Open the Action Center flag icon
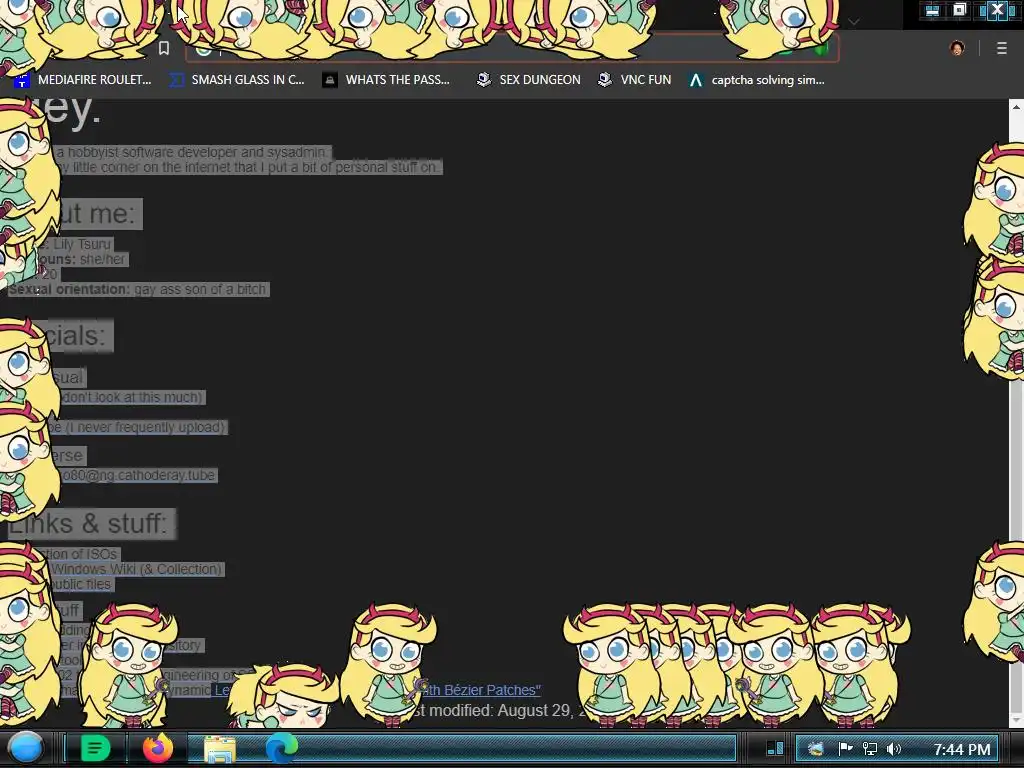The height and width of the screenshot is (768, 1024). [845, 748]
